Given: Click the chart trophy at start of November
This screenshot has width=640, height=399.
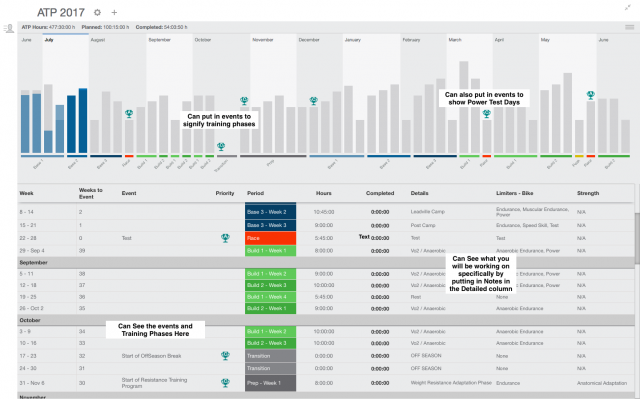Looking at the screenshot, I should coord(244,101).
